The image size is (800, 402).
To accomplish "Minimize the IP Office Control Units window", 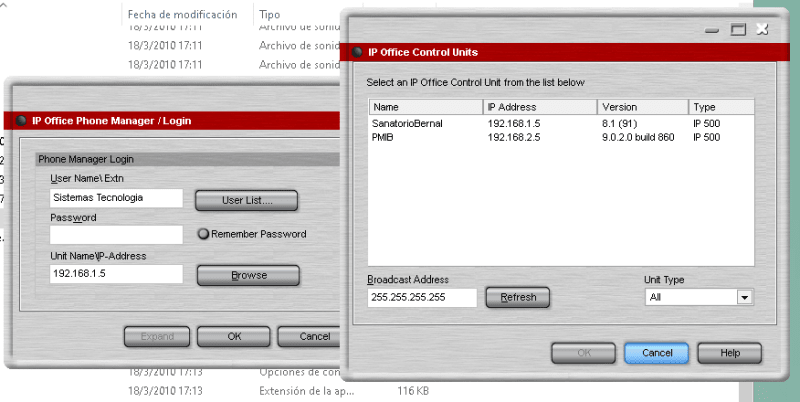I will [711, 30].
